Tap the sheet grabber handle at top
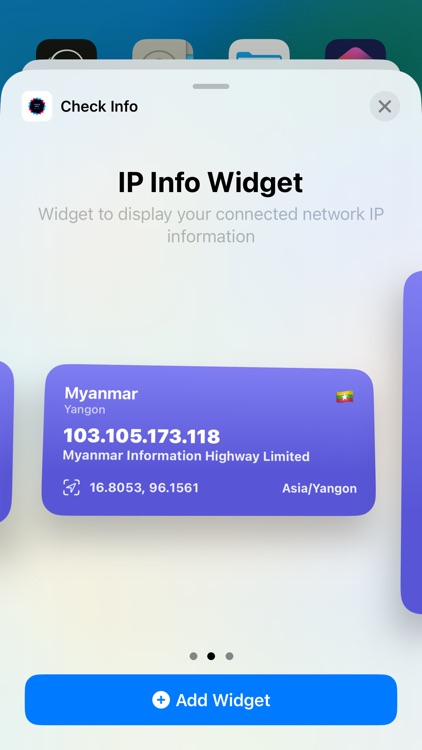This screenshot has height=750, width=422. (211, 87)
